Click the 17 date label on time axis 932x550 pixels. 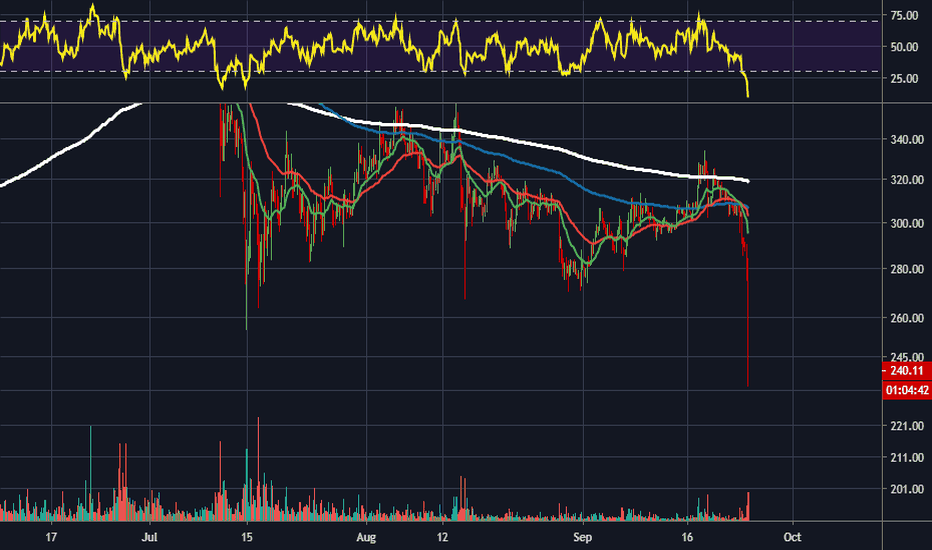click(52, 537)
